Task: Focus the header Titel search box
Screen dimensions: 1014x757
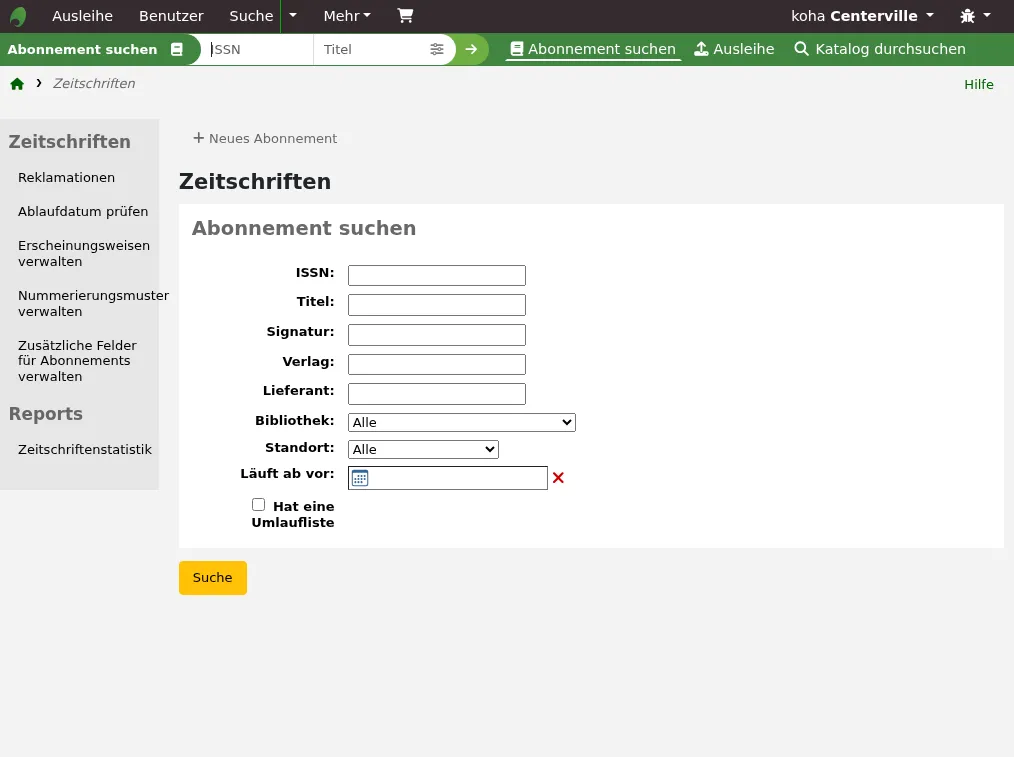Action: tap(372, 49)
